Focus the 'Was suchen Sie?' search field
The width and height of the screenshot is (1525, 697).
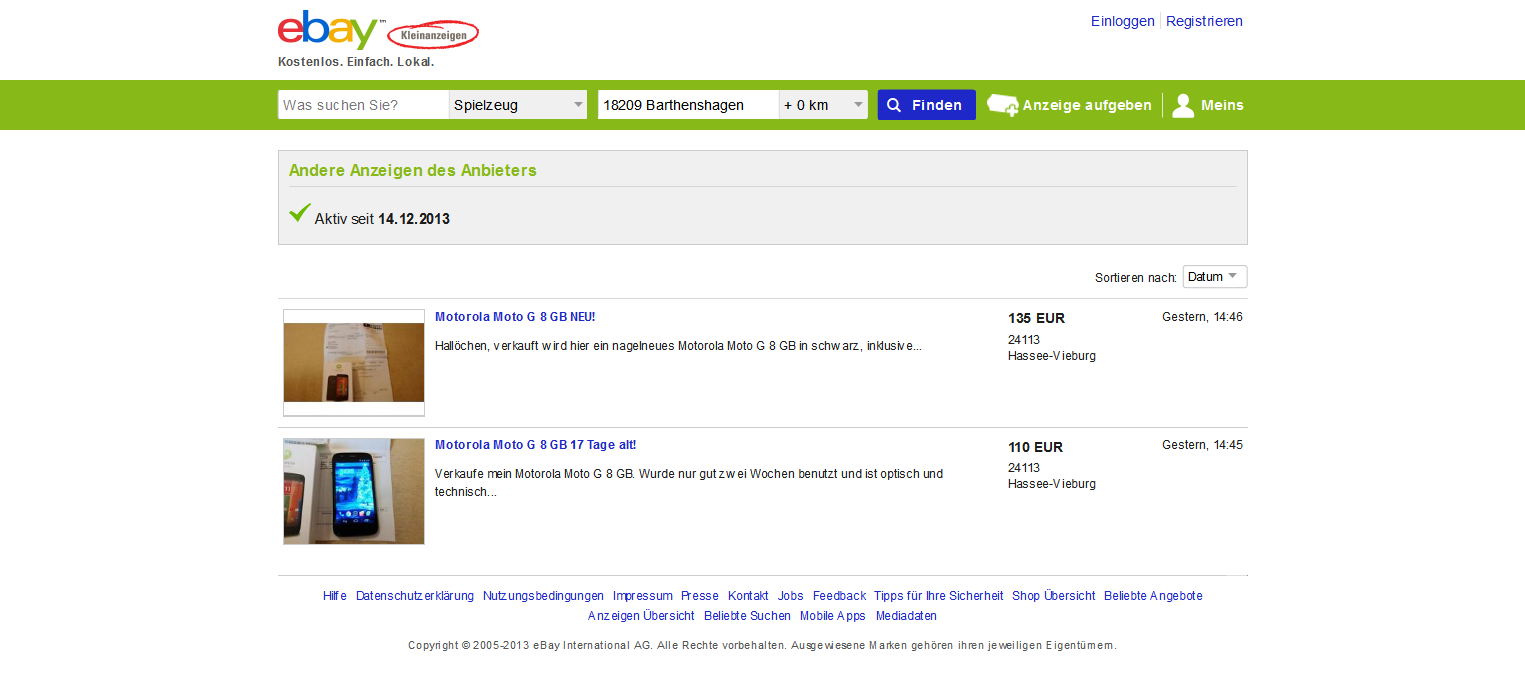pos(364,105)
